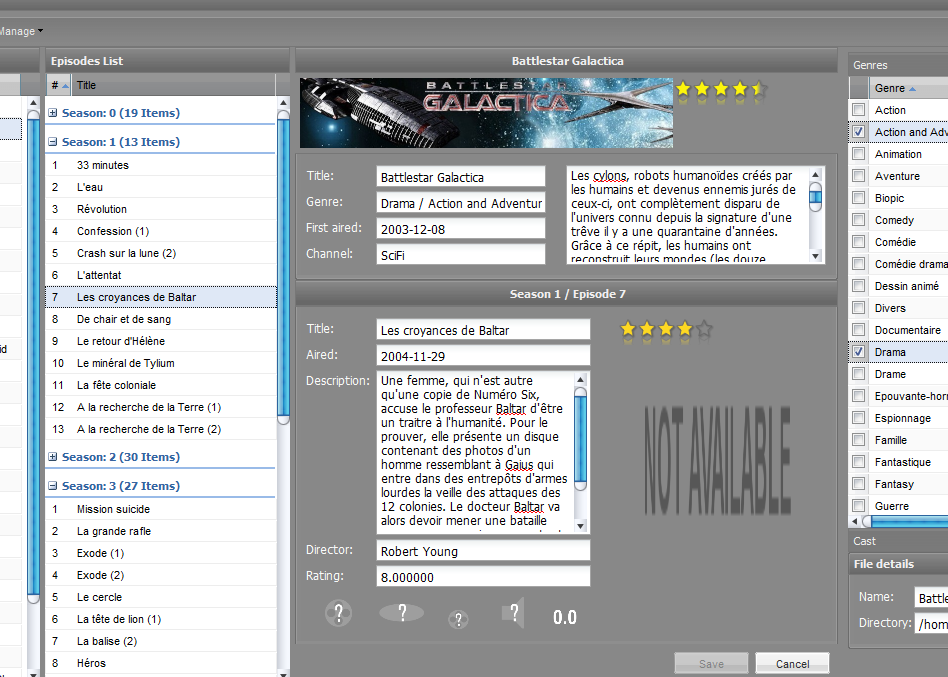
Task: Check the Espionnage genre checkbox
Action: [859, 418]
